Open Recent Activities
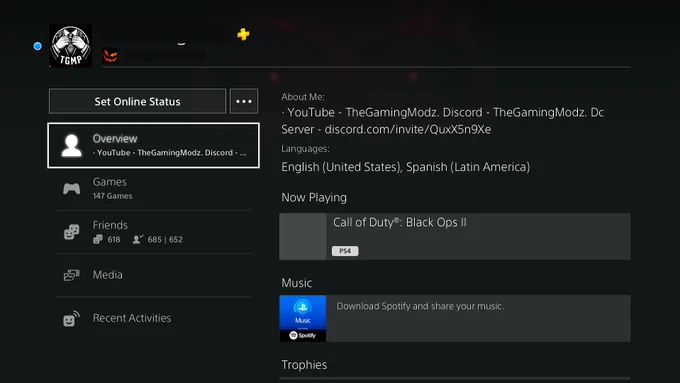 [154, 318]
